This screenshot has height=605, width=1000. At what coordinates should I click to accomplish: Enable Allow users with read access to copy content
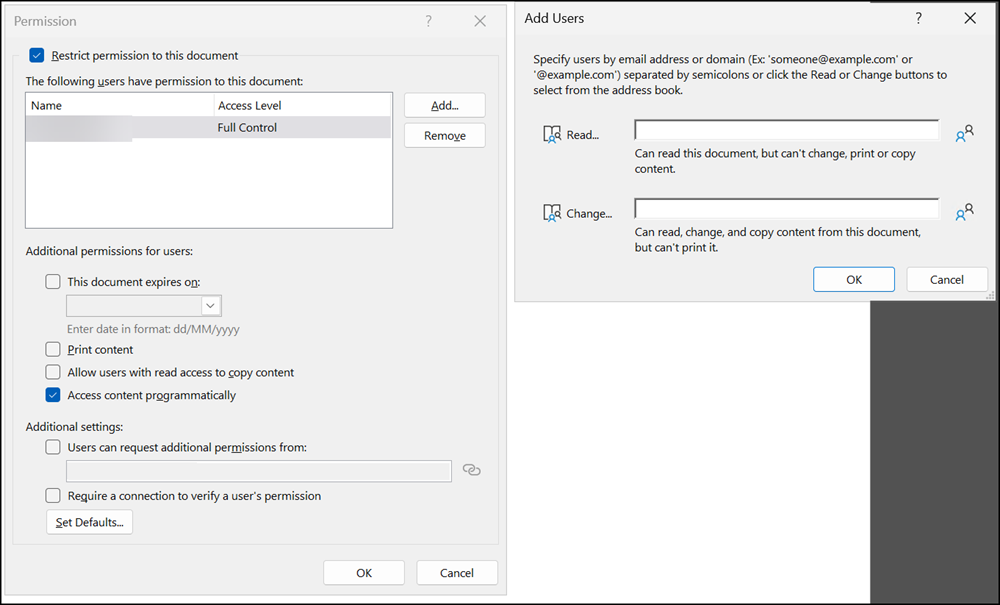coord(53,371)
